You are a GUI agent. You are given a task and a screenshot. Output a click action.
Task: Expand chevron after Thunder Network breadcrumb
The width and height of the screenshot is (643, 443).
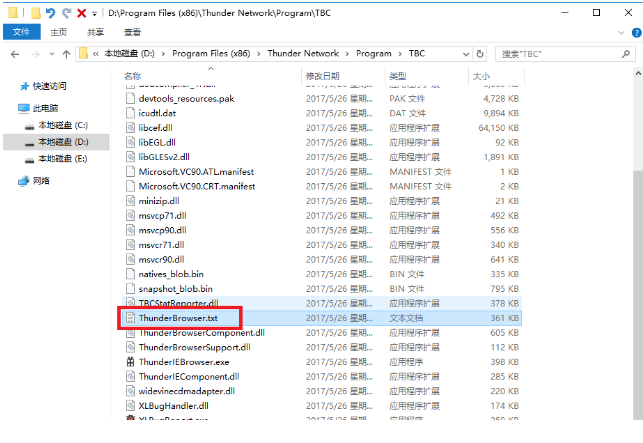tap(347, 54)
